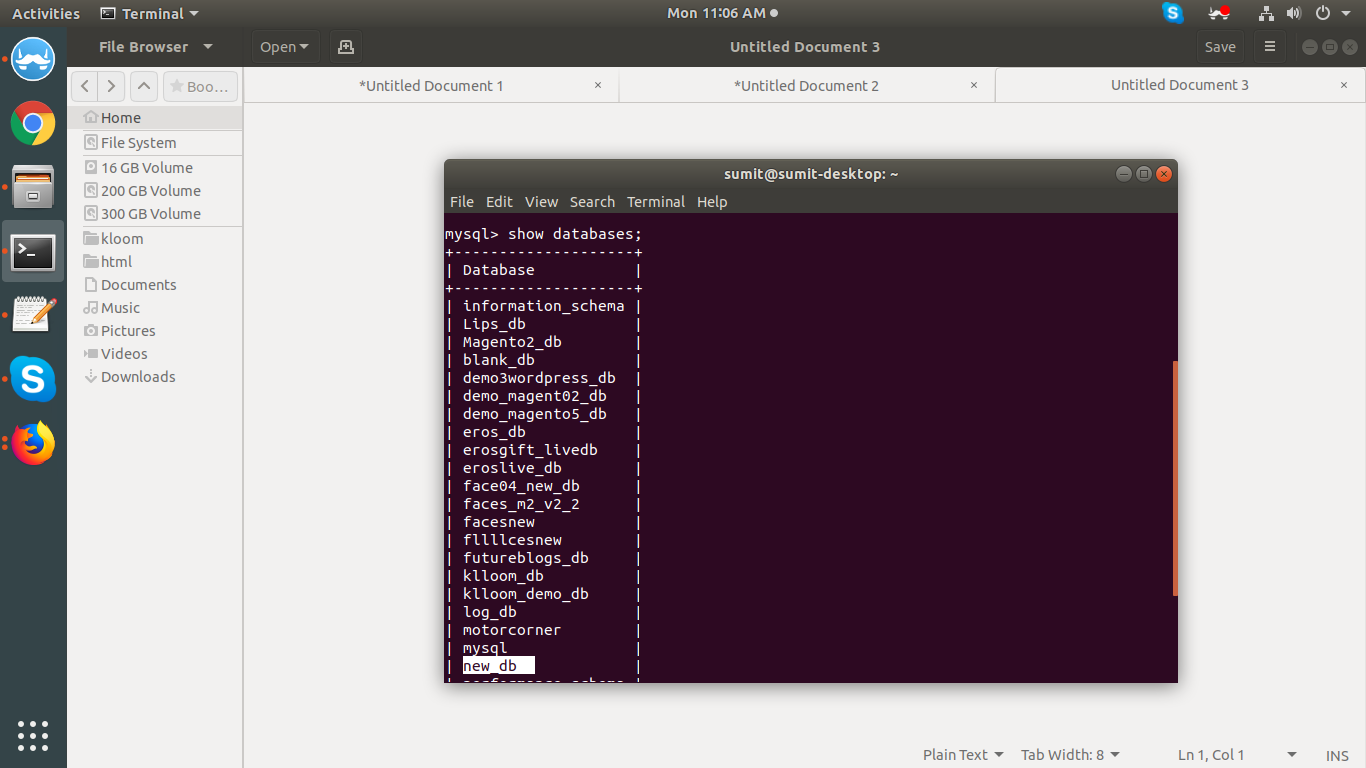Go forward in the file browser panel
The height and width of the screenshot is (768, 1366).
click(x=111, y=86)
